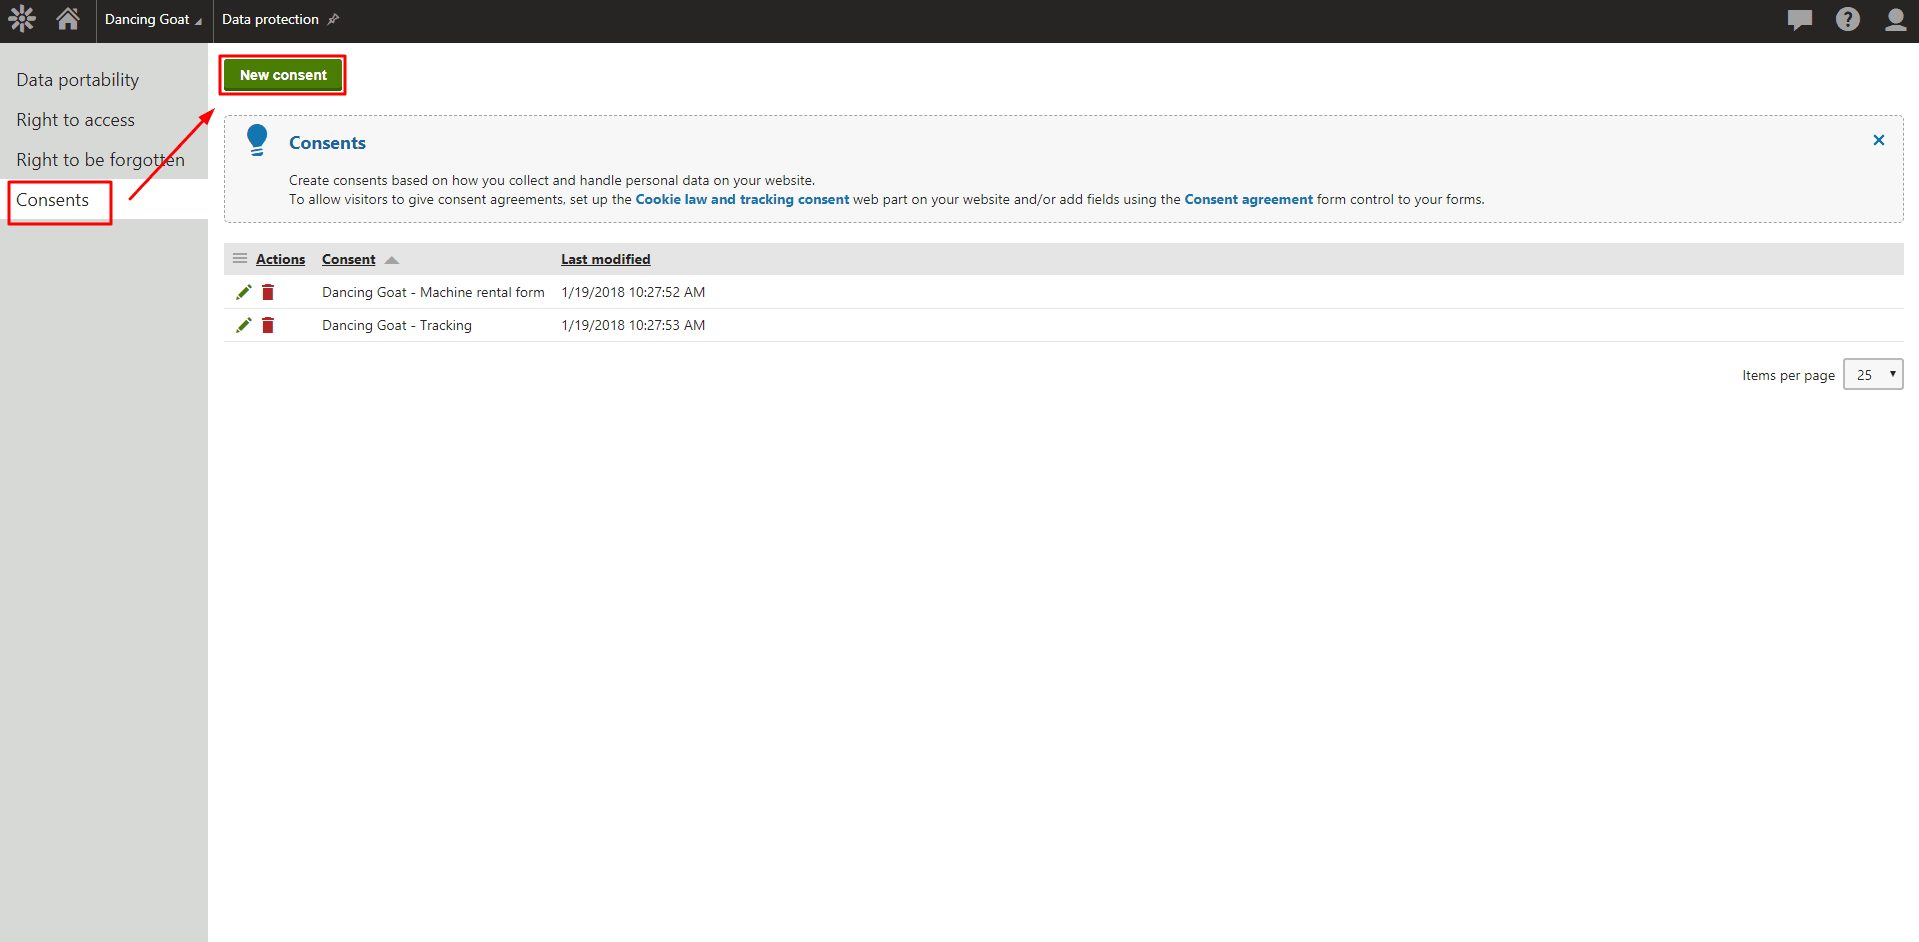Sort by Actions column header
The width and height of the screenshot is (1919, 942).
click(x=280, y=259)
